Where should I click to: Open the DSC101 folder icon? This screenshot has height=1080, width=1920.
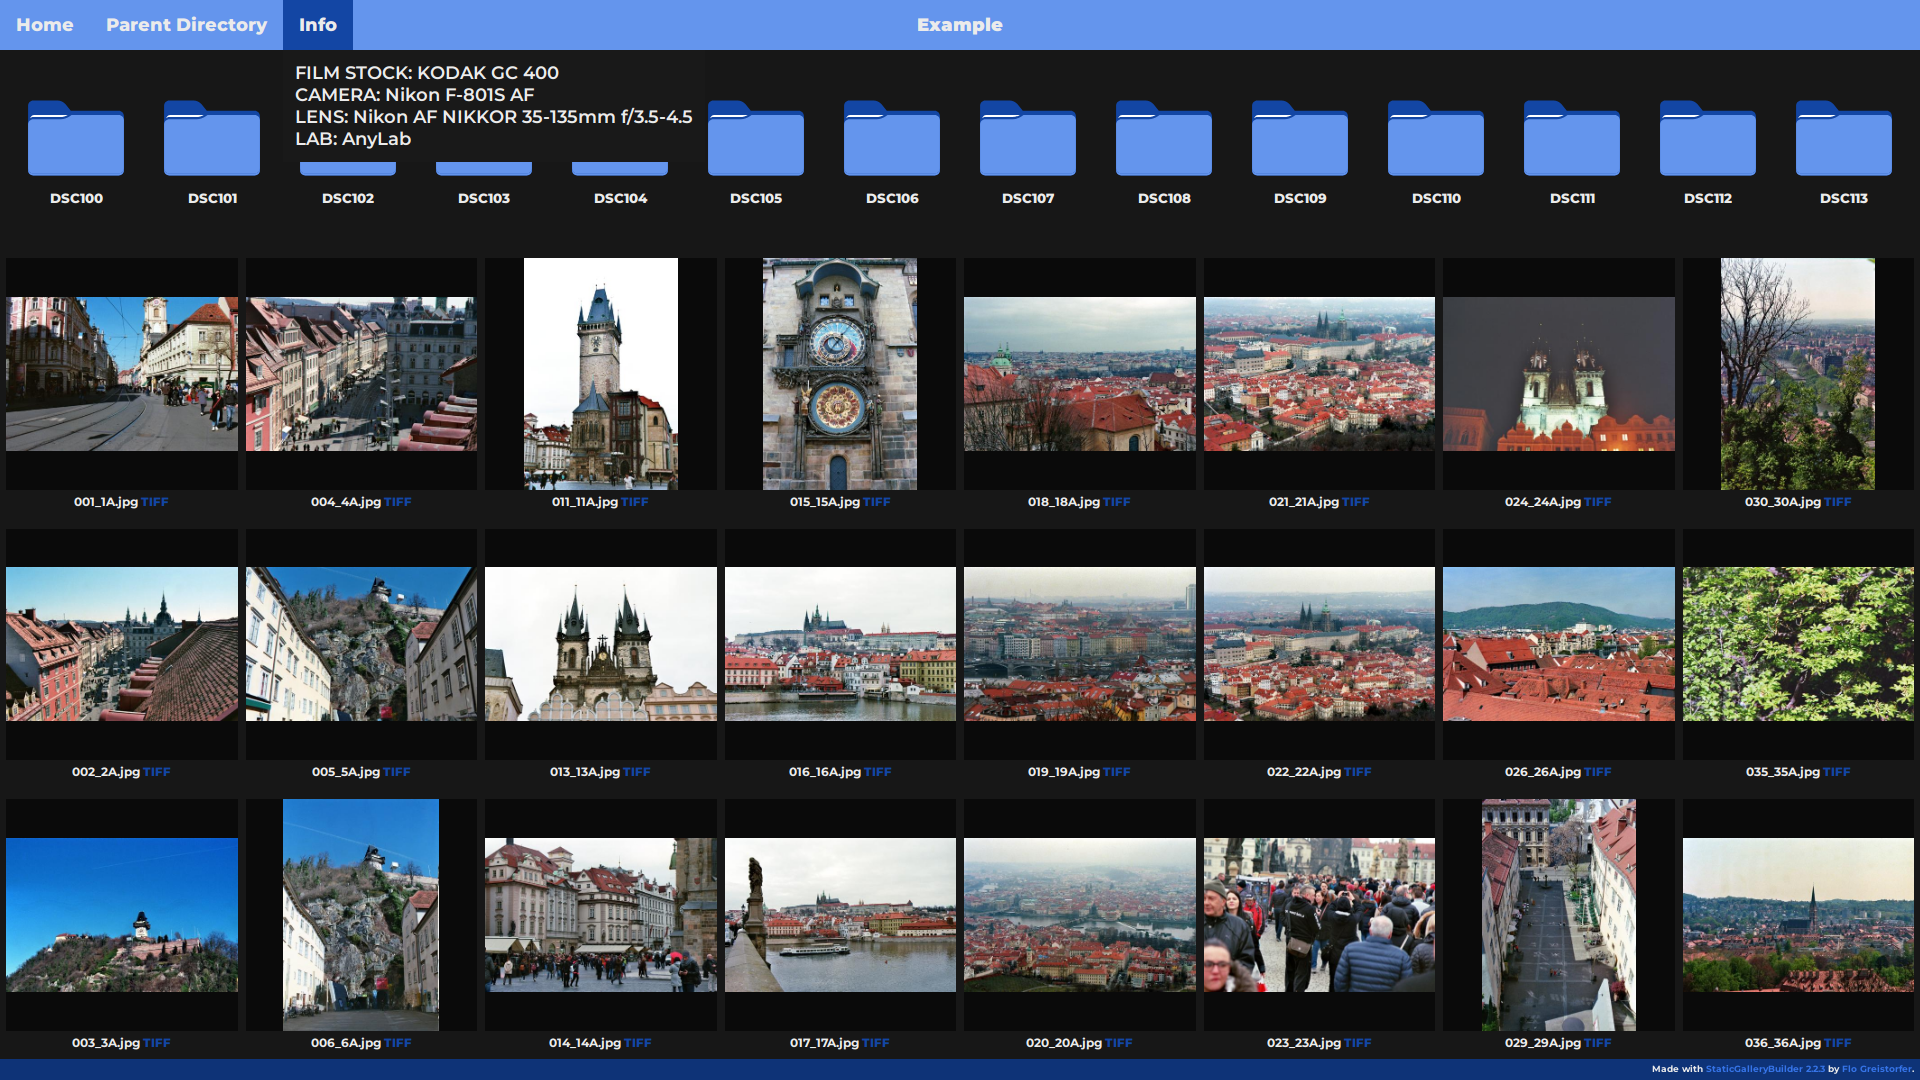pyautogui.click(x=212, y=140)
